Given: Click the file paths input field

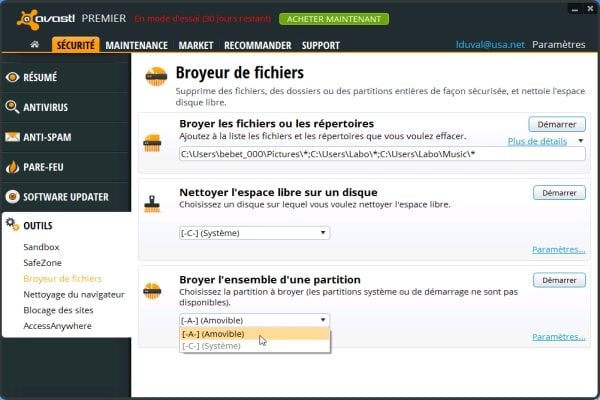Looking at the screenshot, I should pyautogui.click(x=382, y=154).
